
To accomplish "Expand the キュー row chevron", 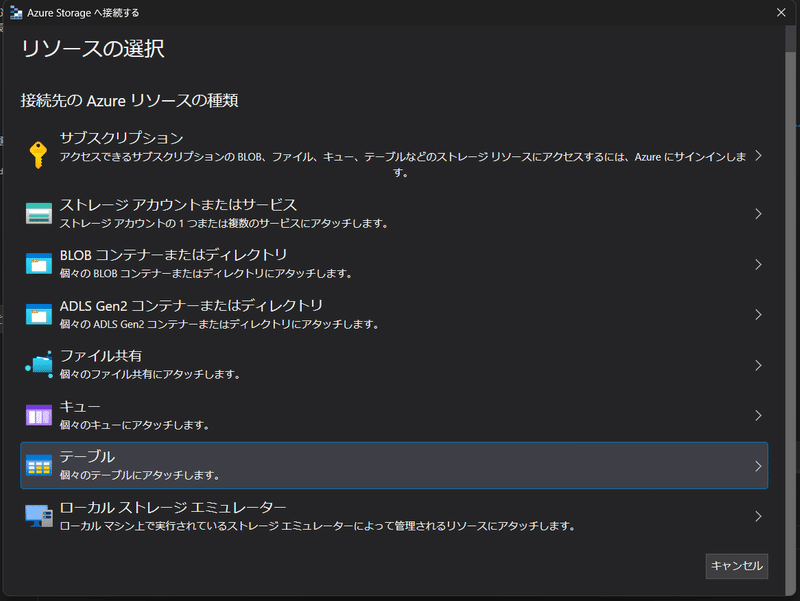I will (x=758, y=416).
